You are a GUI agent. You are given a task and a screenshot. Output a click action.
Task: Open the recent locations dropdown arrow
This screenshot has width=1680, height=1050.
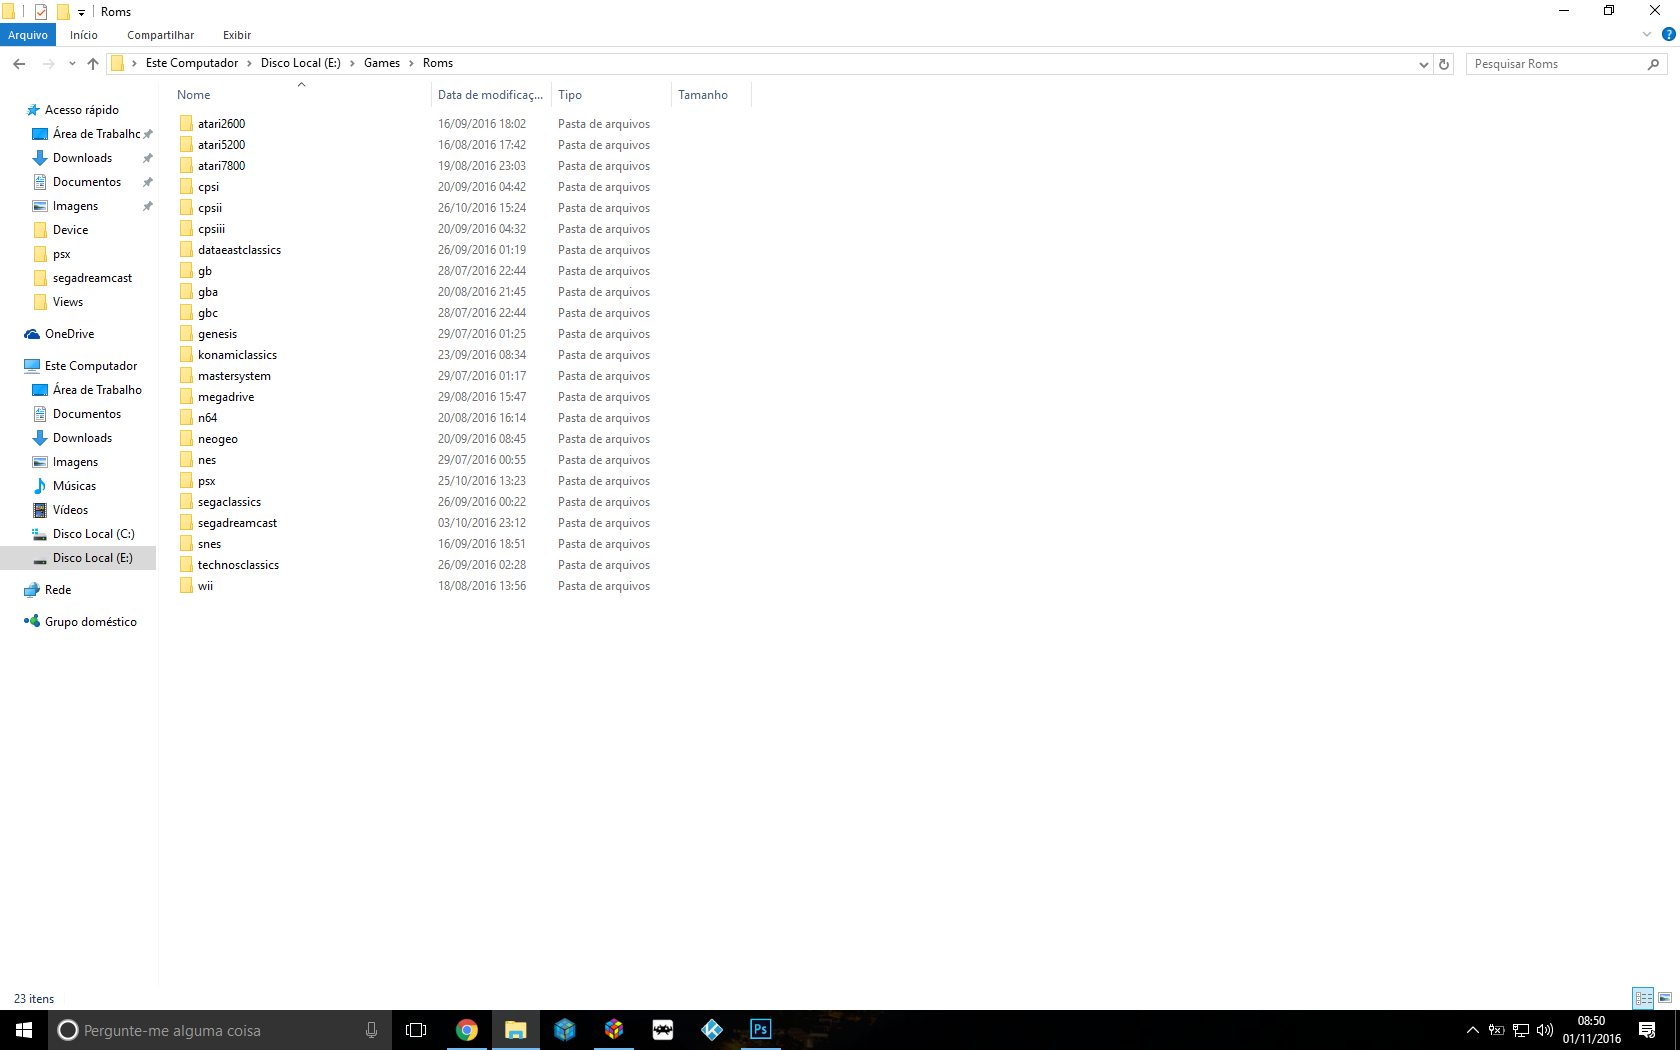point(72,64)
